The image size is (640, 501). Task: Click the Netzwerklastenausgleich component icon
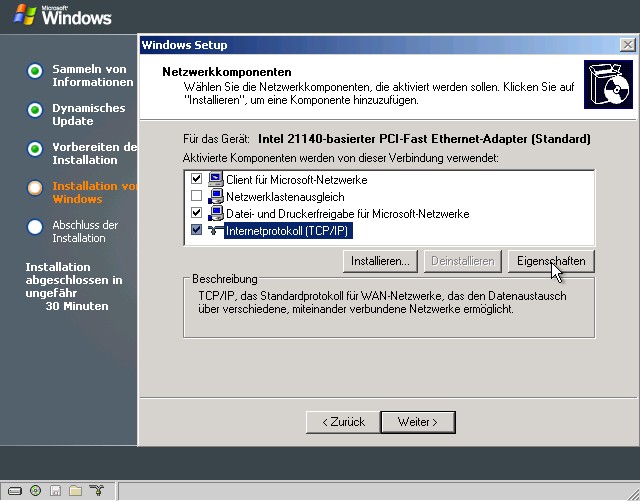[215, 197]
